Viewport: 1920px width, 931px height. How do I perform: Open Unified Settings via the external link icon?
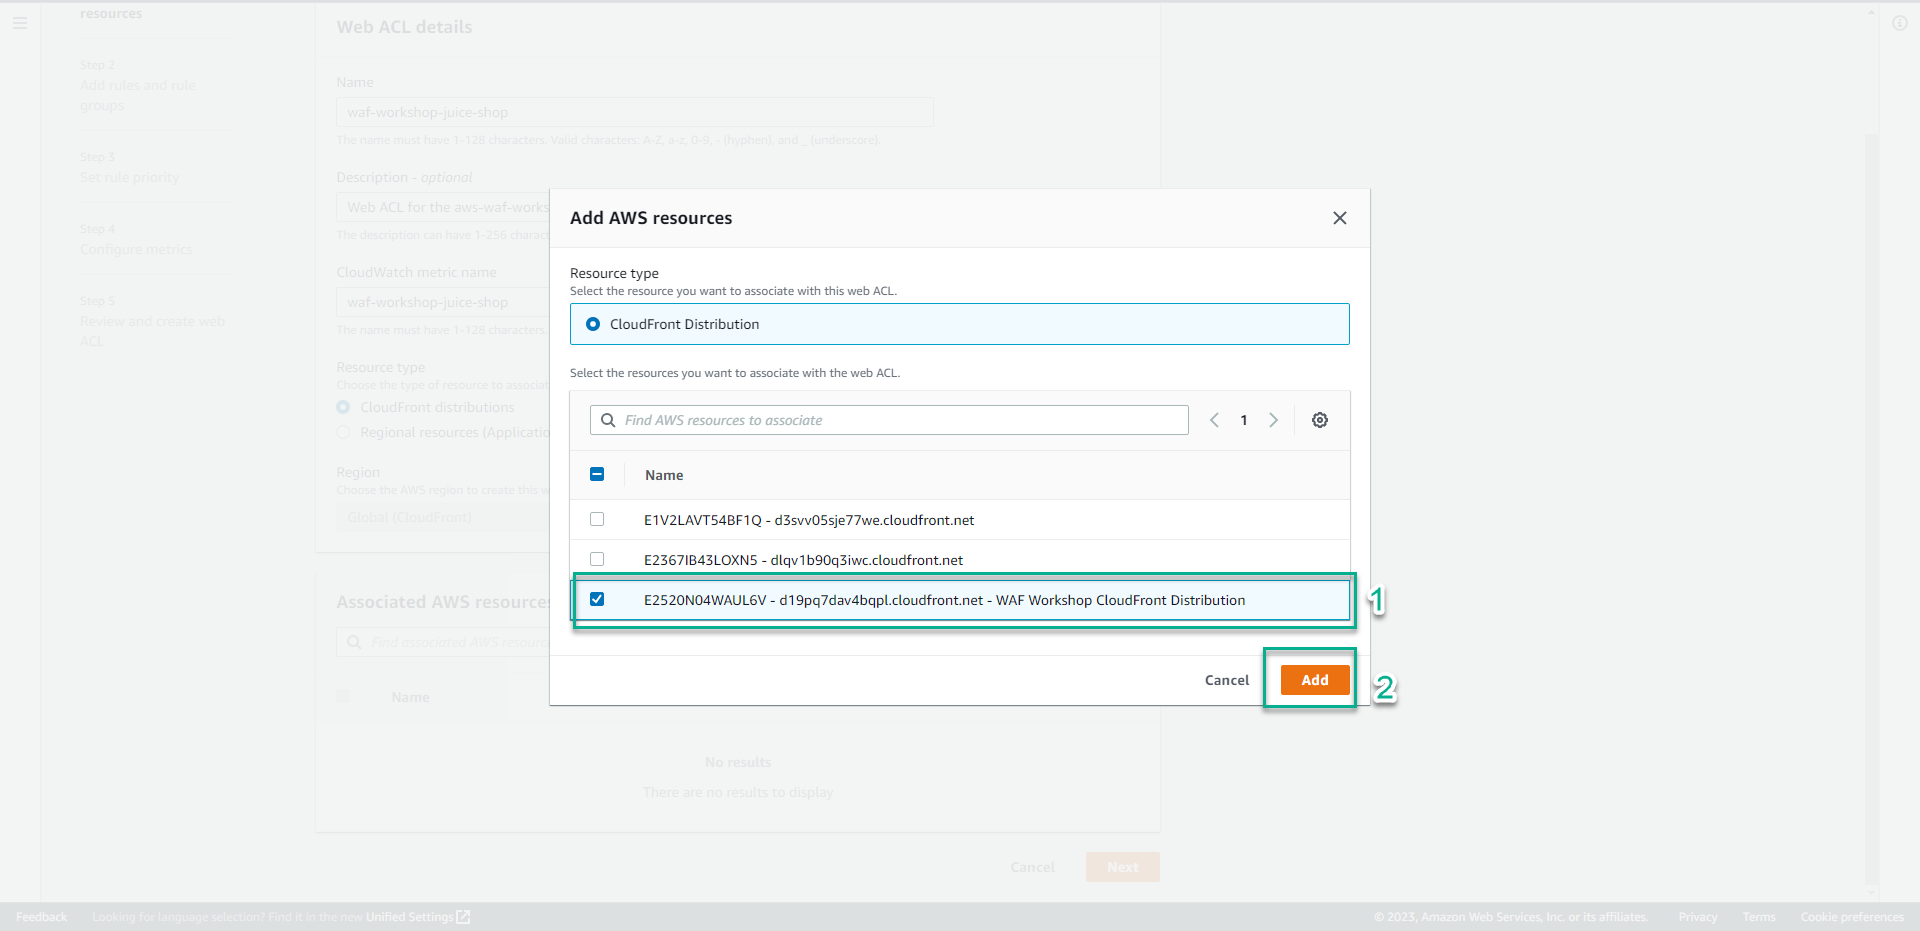pyautogui.click(x=462, y=916)
